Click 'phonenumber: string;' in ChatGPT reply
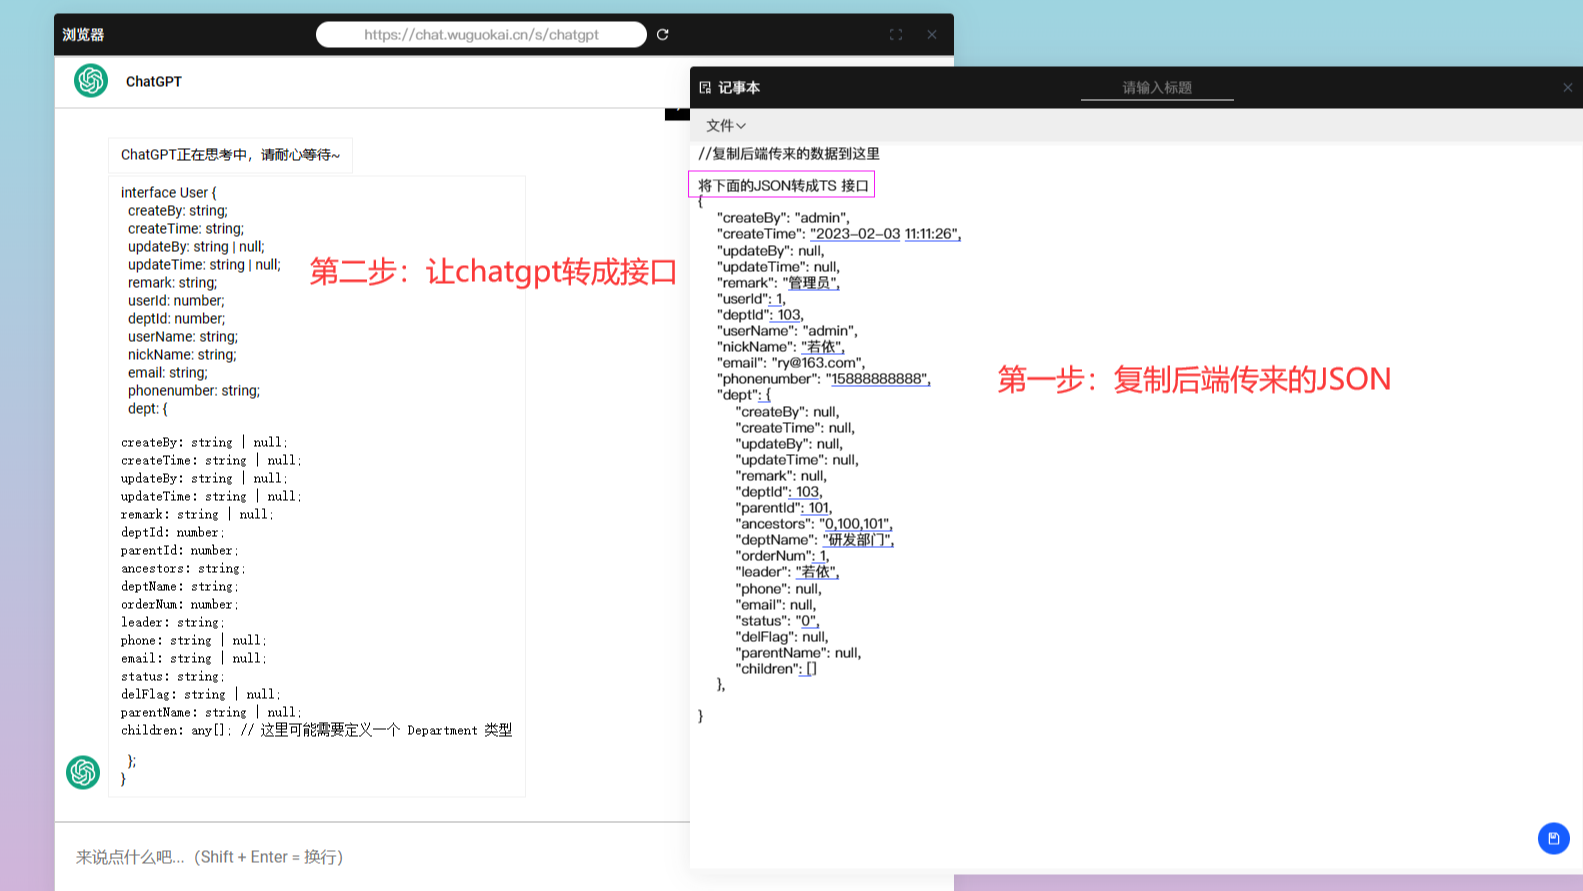The image size is (1583, 891). pyautogui.click(x=194, y=390)
